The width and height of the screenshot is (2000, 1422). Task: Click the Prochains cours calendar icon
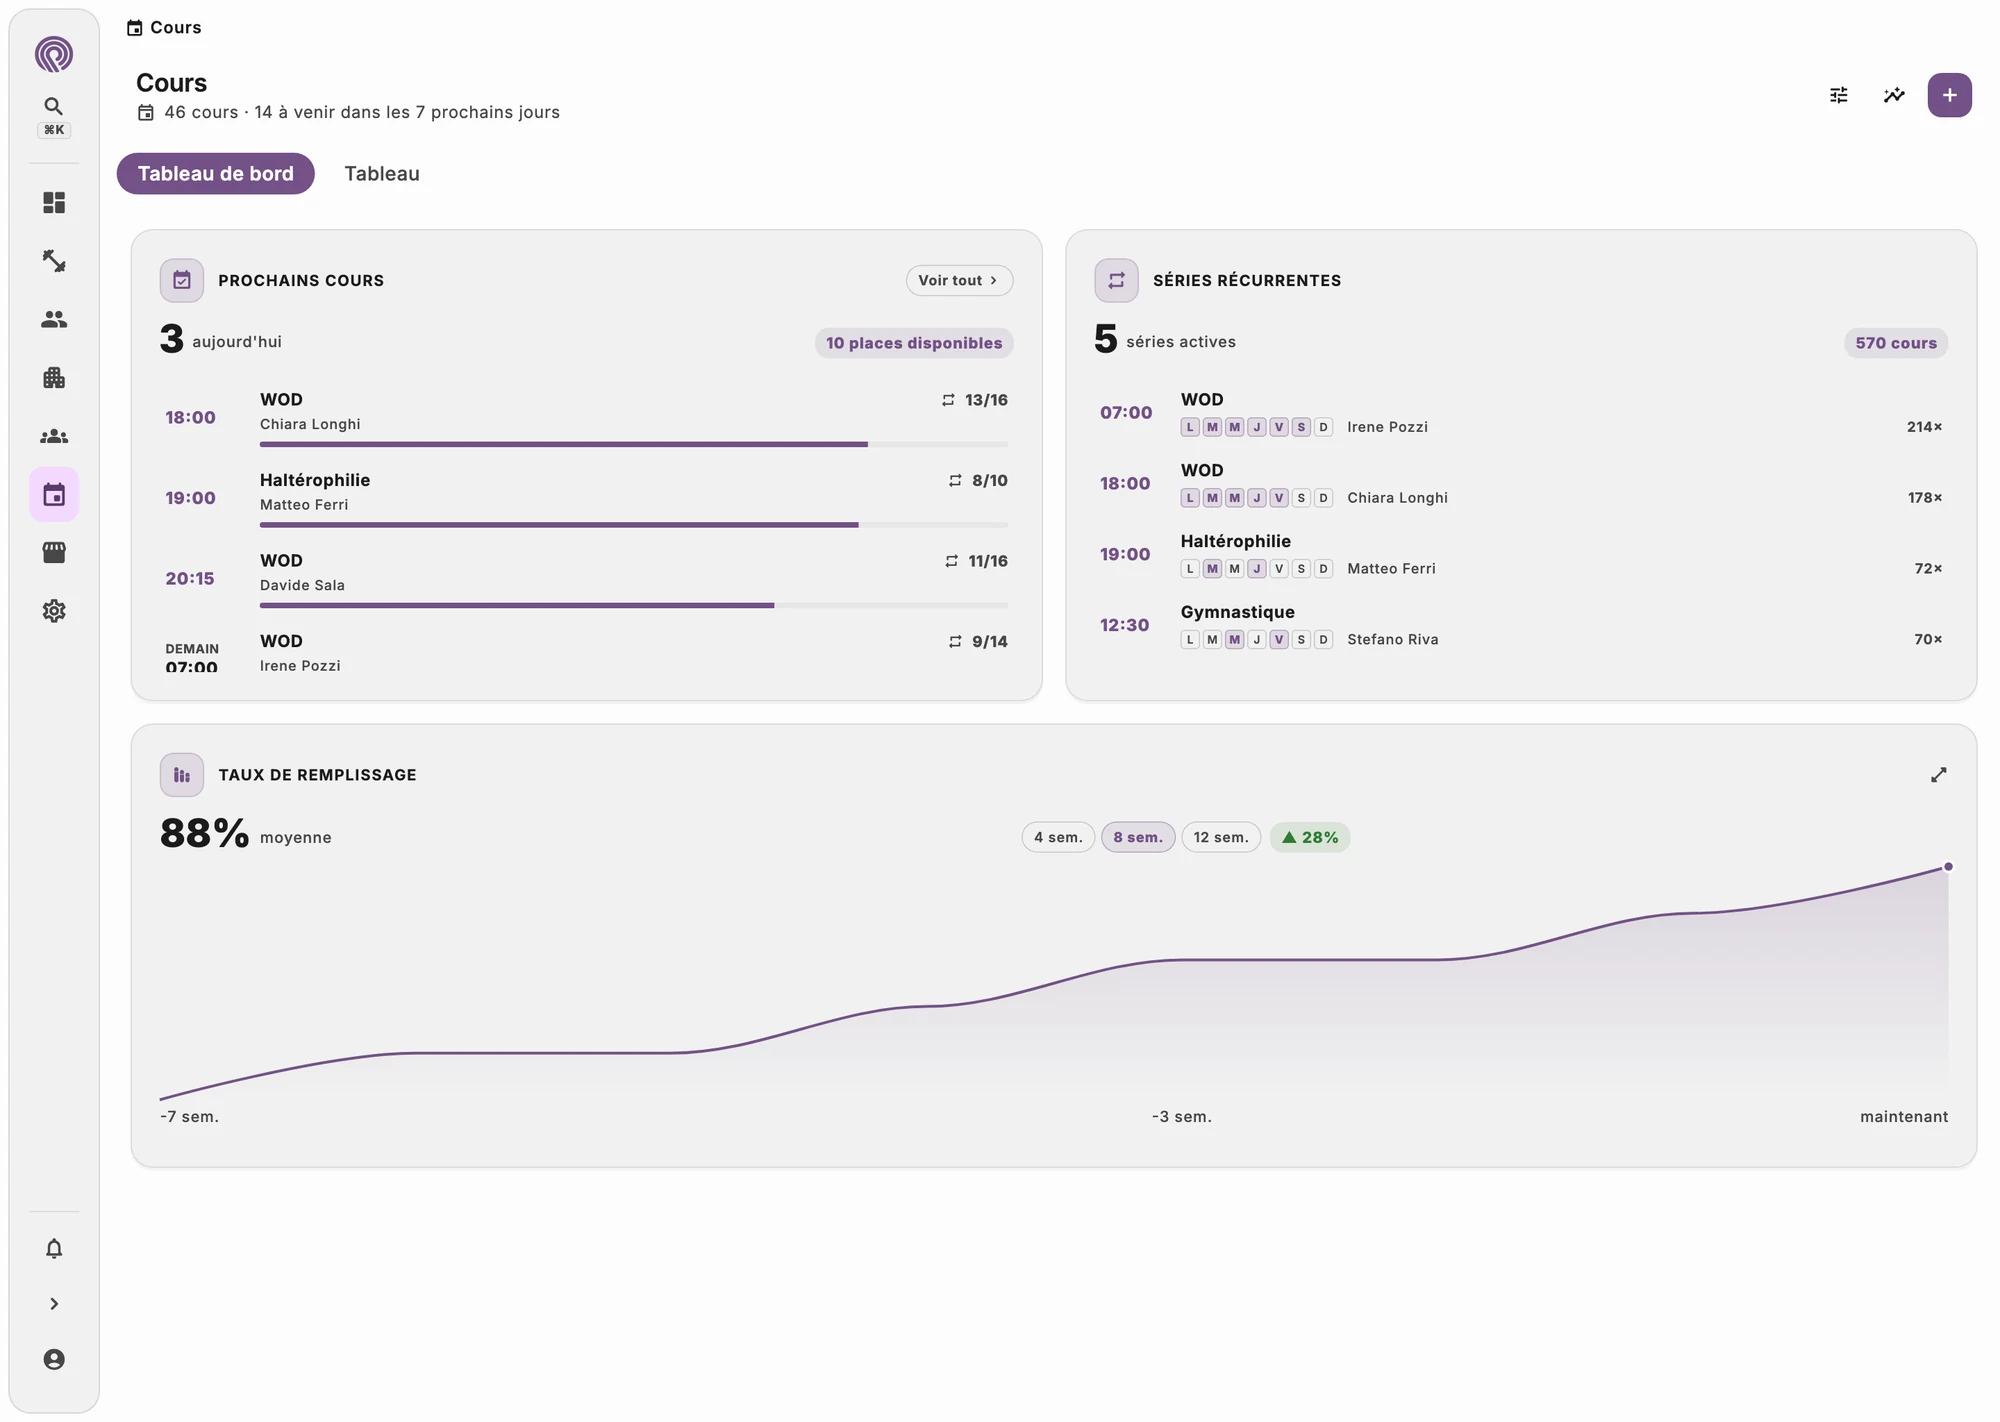click(x=182, y=281)
